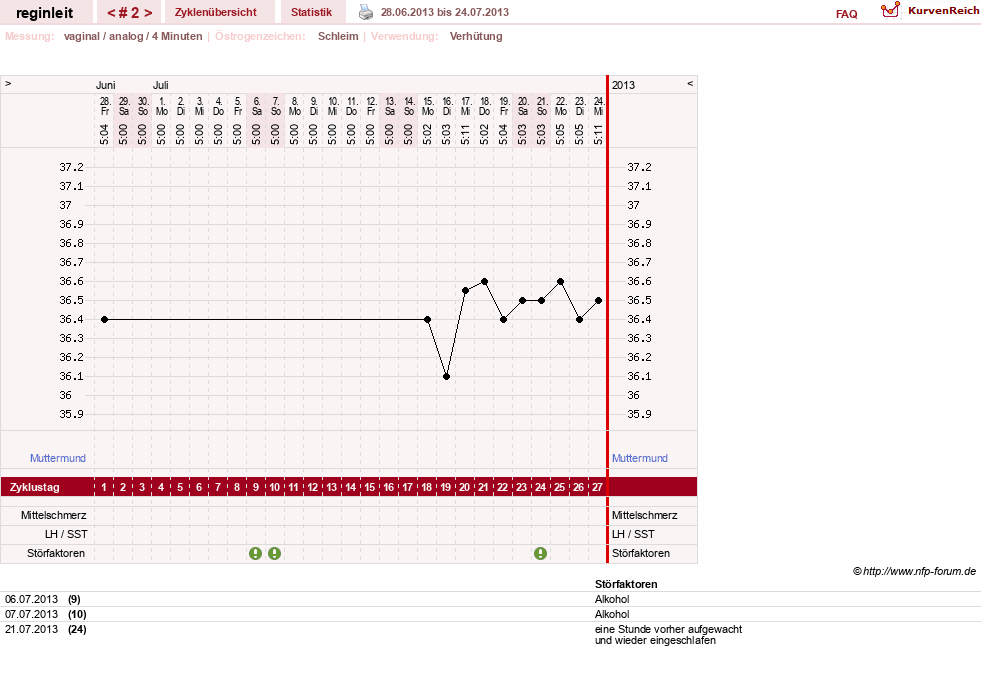
Task: Click the 06.07.2013 (9) Alkohol entry
Action: (490, 599)
